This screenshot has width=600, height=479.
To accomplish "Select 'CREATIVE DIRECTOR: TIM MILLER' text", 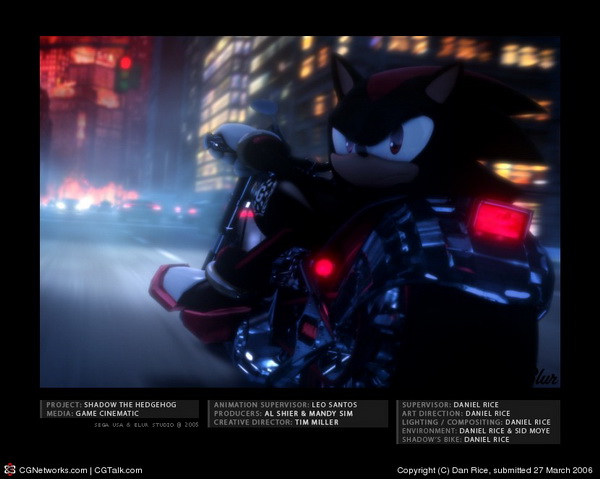I will [x=276, y=422].
